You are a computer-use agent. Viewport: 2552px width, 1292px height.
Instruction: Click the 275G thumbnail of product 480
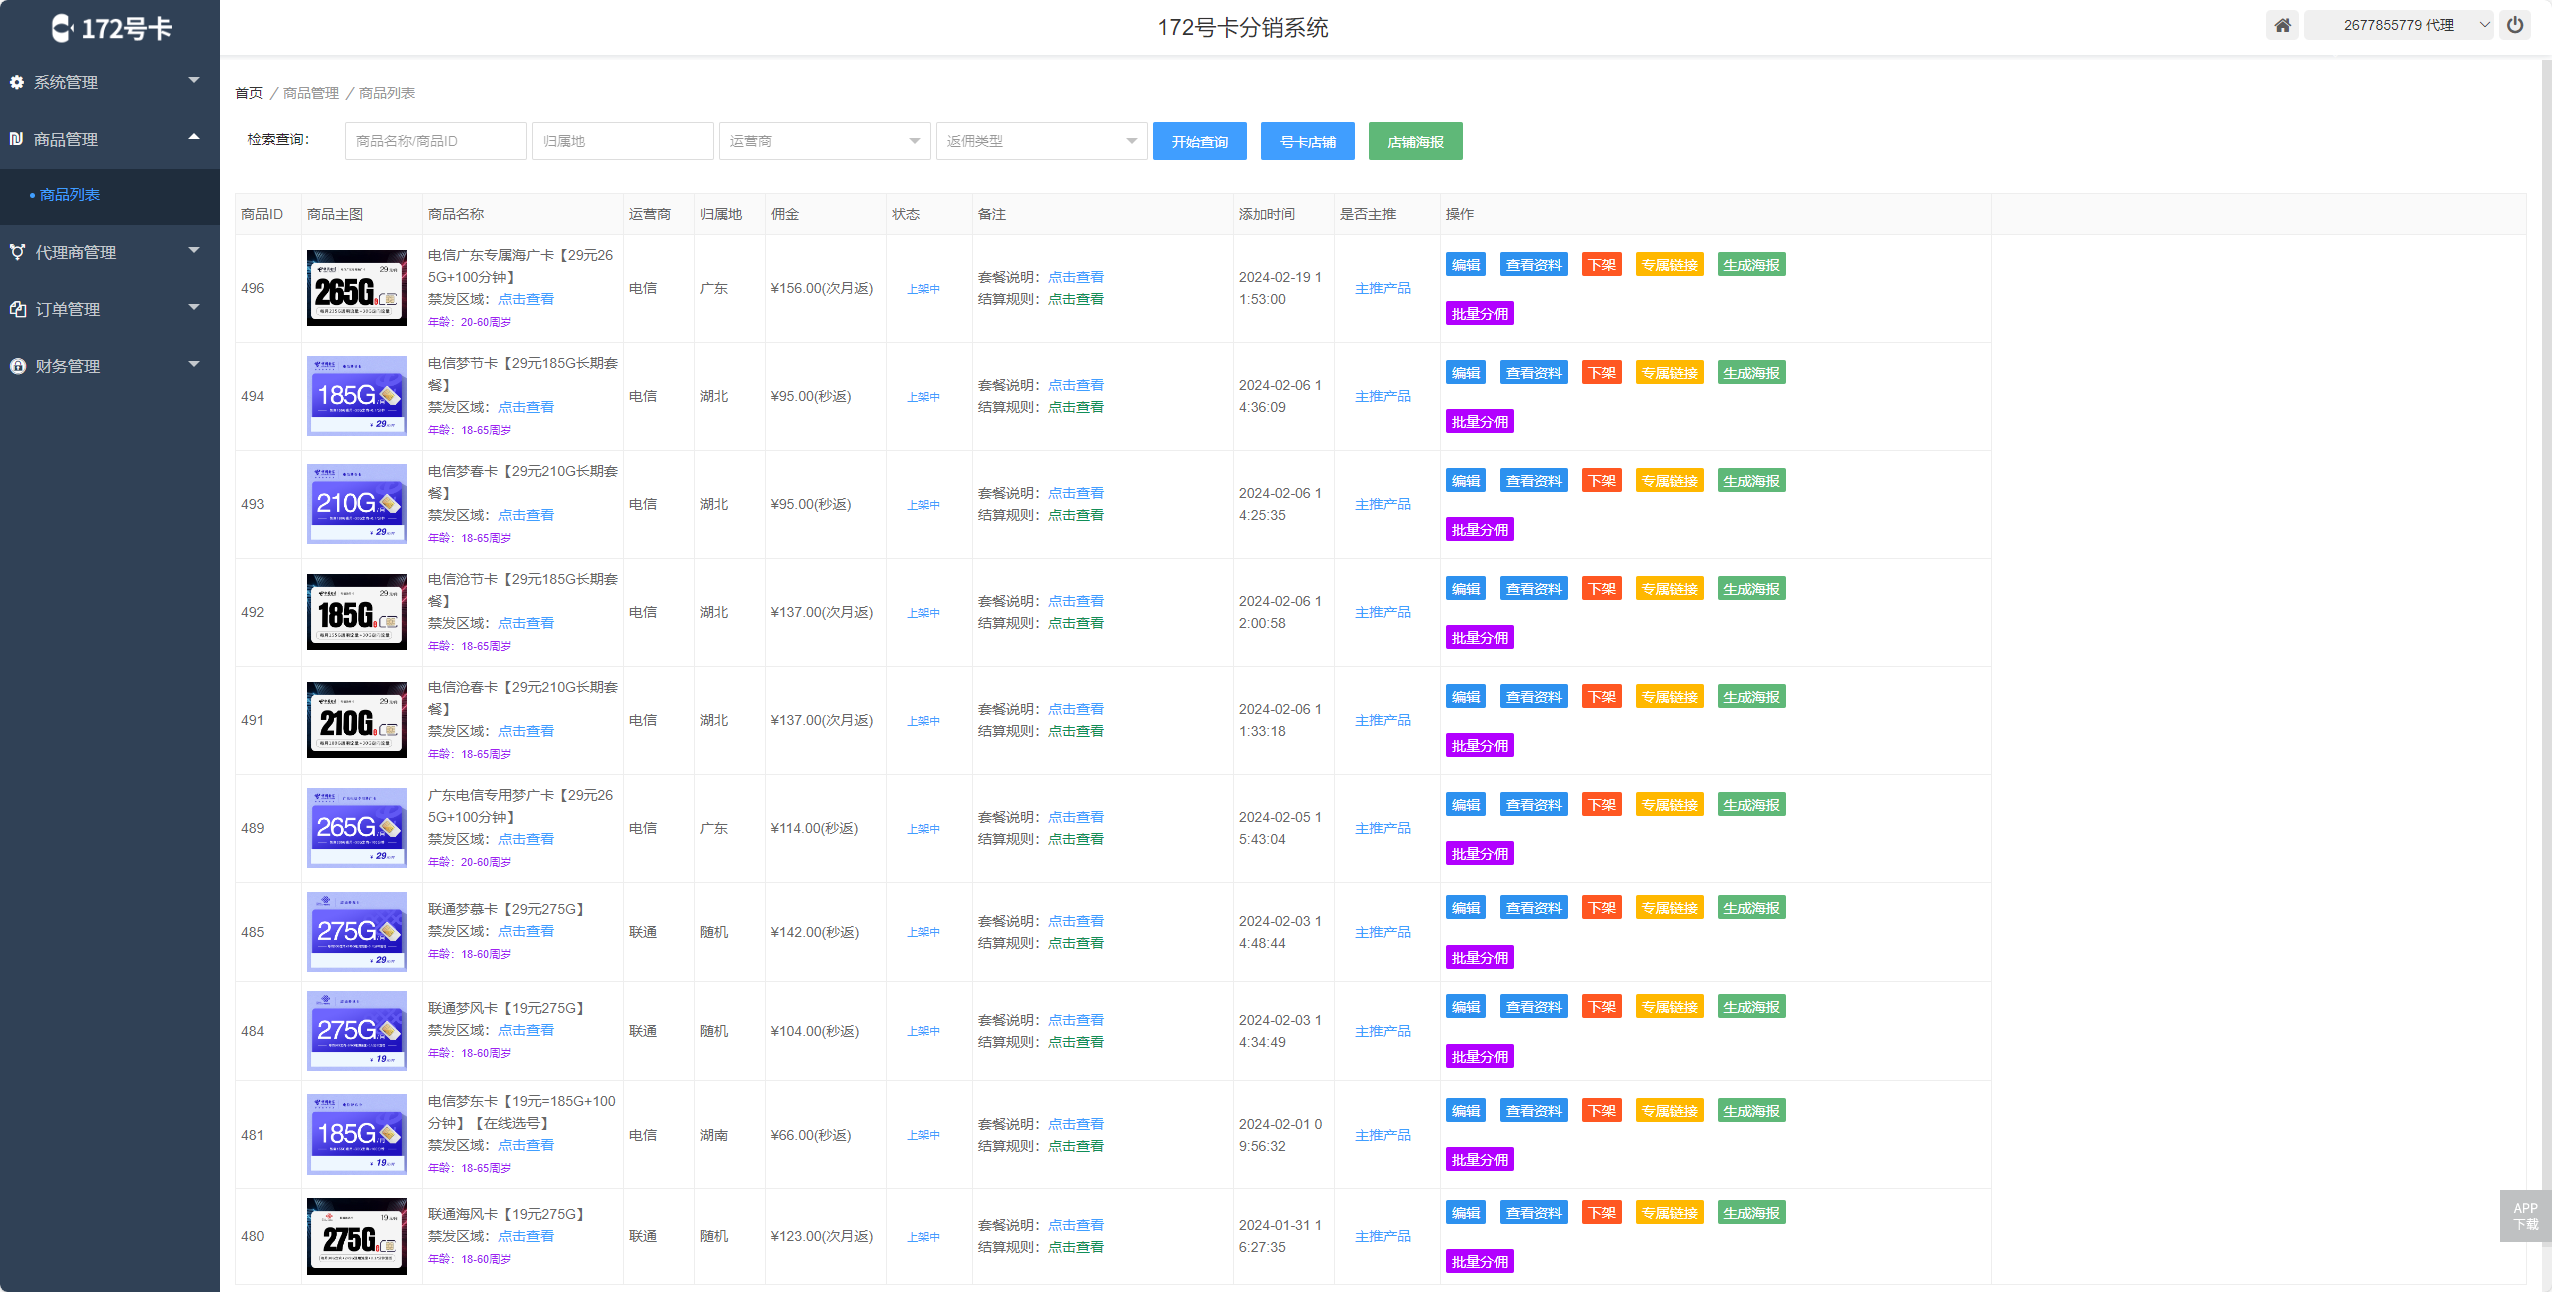(x=357, y=1236)
